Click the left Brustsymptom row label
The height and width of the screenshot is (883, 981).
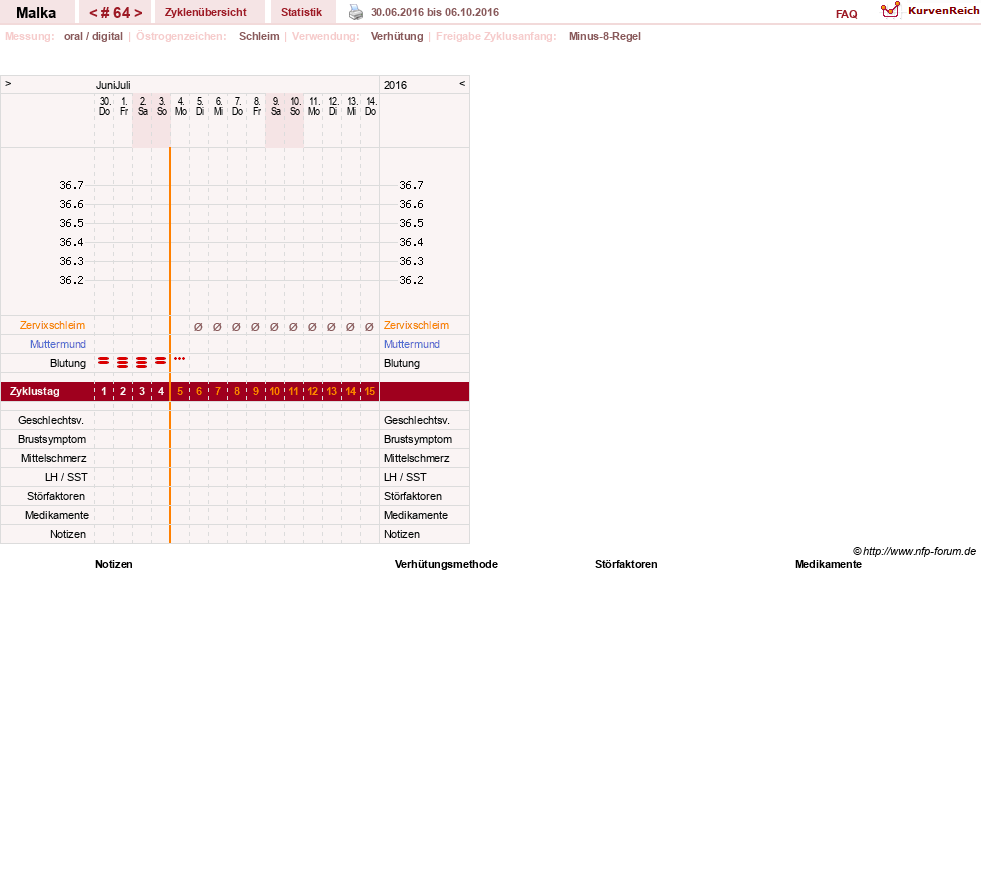click(52, 439)
